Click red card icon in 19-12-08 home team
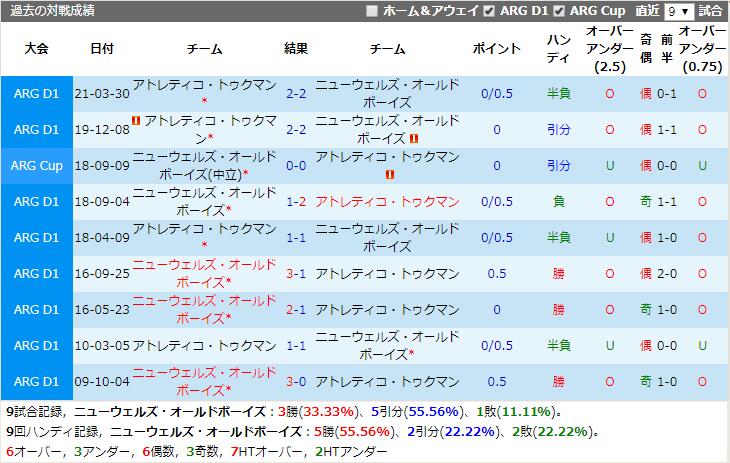 click(136, 121)
